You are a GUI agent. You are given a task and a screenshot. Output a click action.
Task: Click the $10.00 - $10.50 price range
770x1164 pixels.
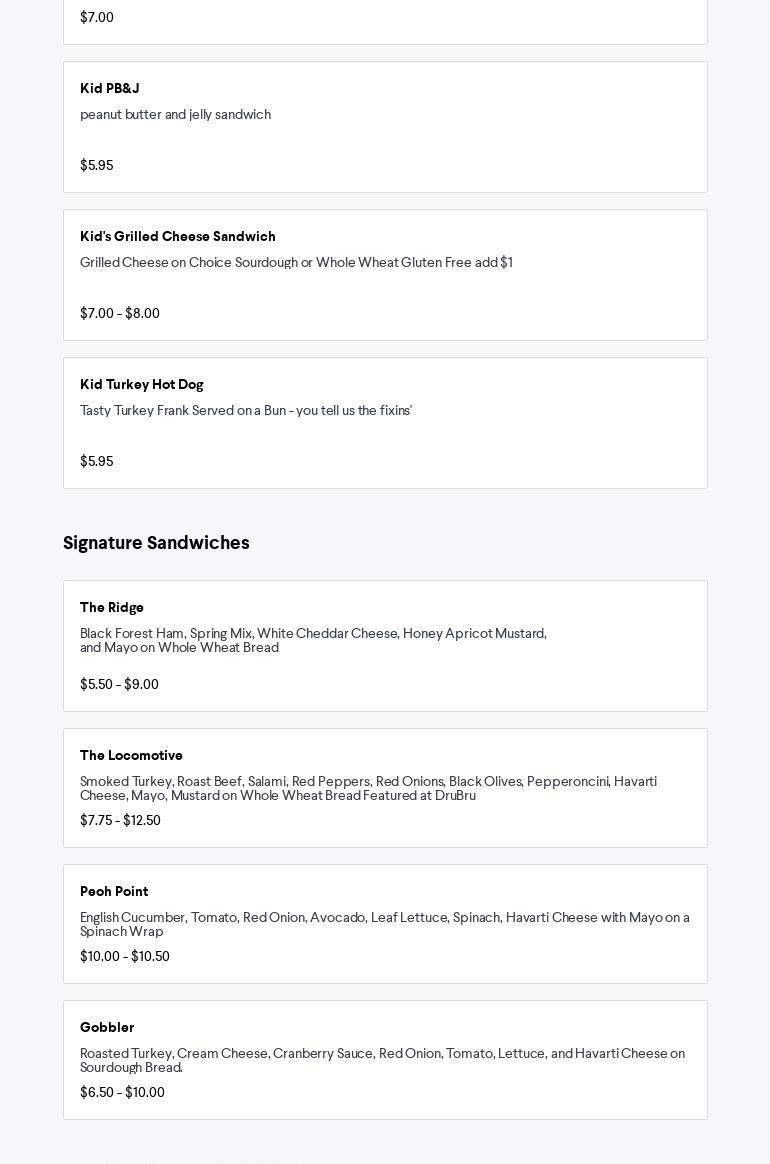(125, 957)
